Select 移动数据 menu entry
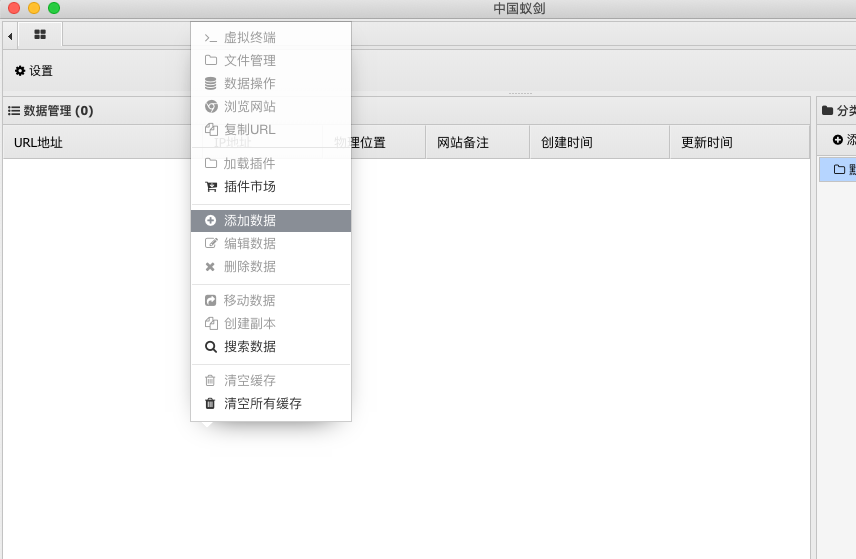Image resolution: width=856 pixels, height=559 pixels. tap(271, 300)
